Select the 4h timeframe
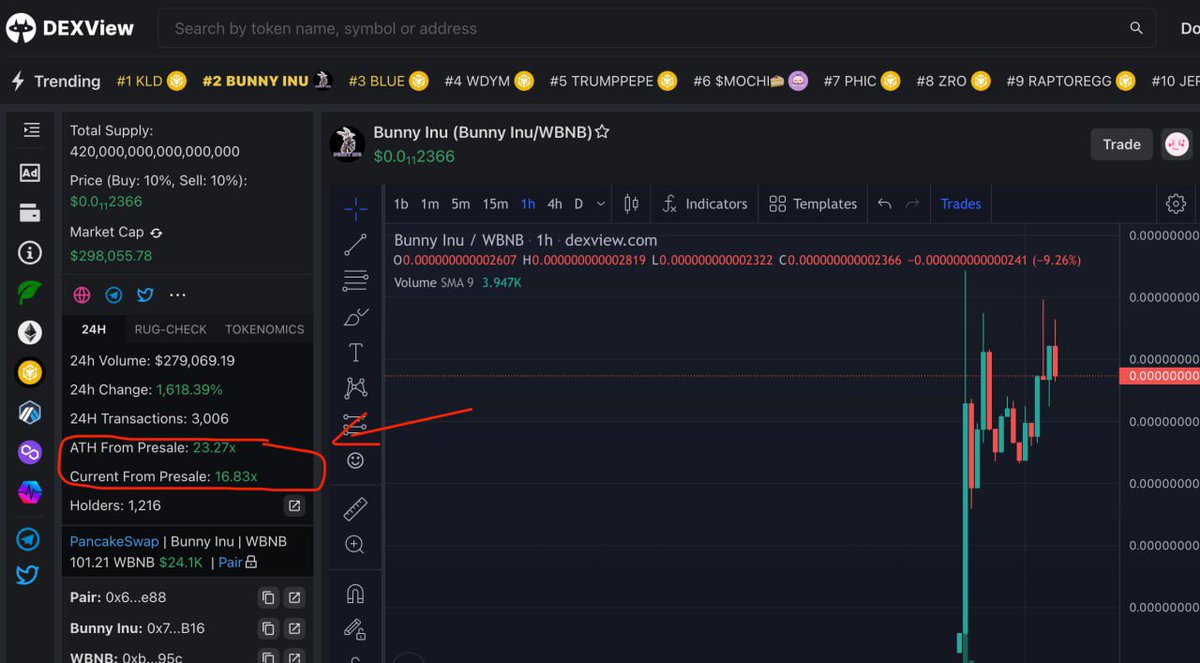 pyautogui.click(x=554, y=204)
